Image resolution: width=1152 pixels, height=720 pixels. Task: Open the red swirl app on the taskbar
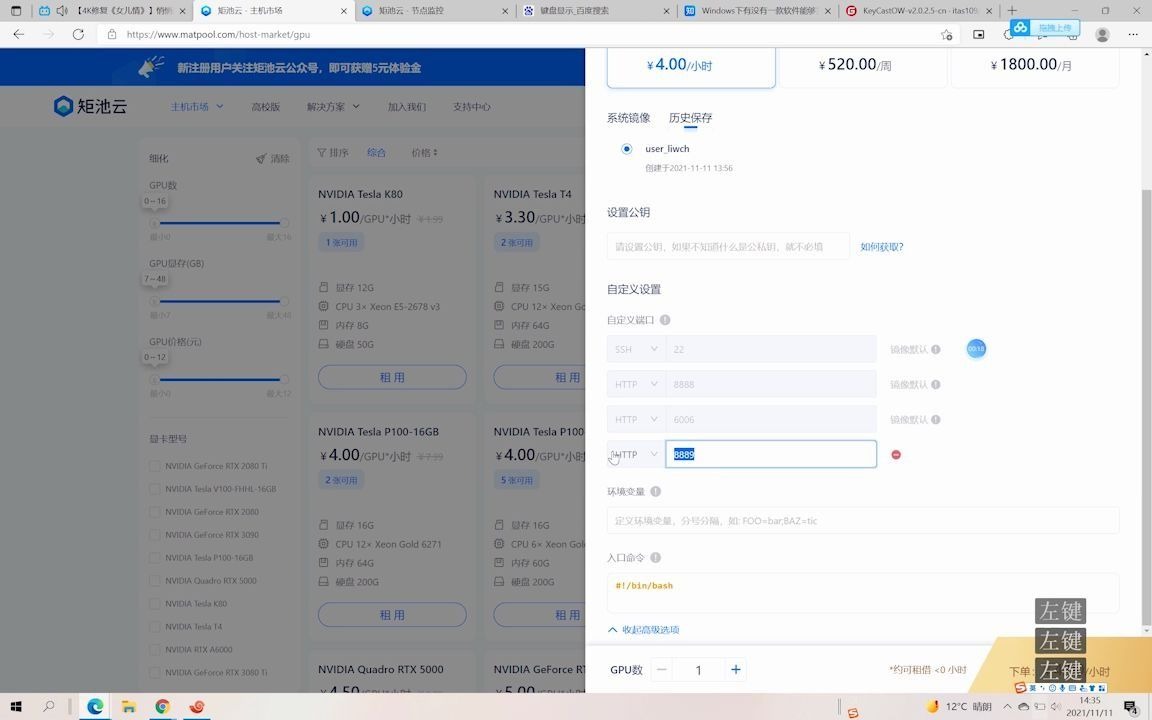[x=197, y=707]
